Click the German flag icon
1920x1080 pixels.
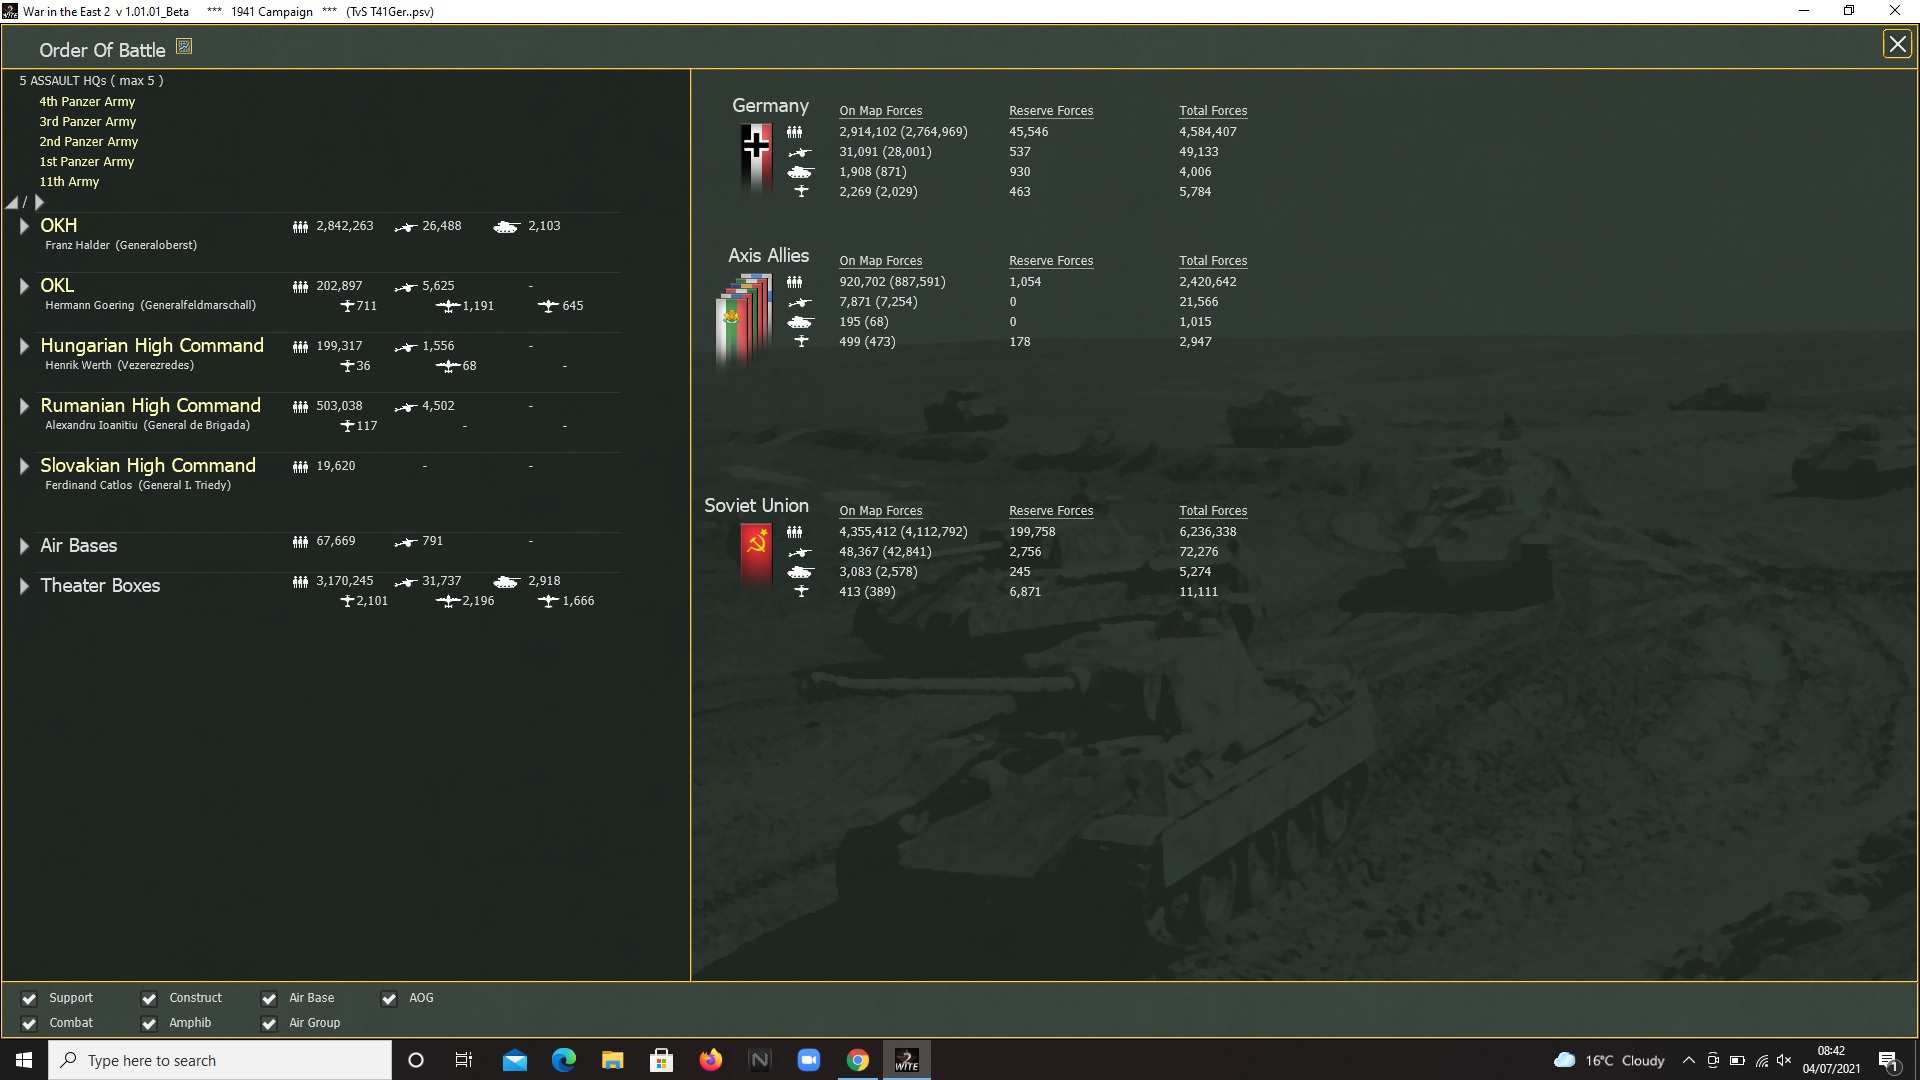click(x=756, y=157)
